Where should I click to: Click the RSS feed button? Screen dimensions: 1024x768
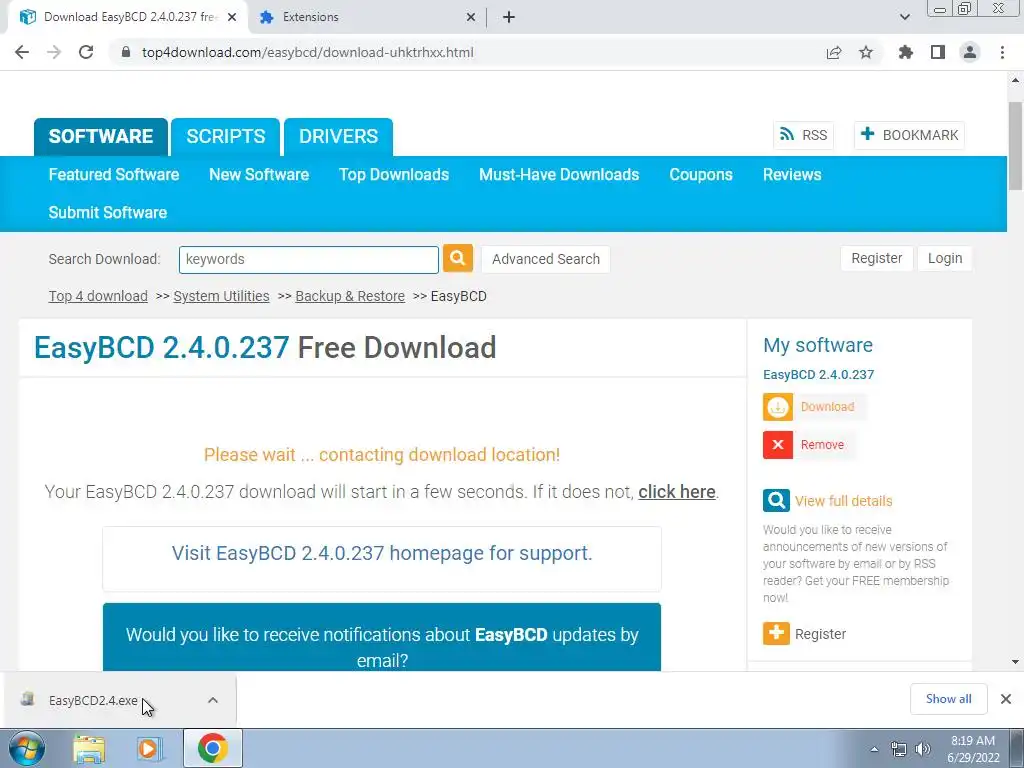(x=803, y=135)
